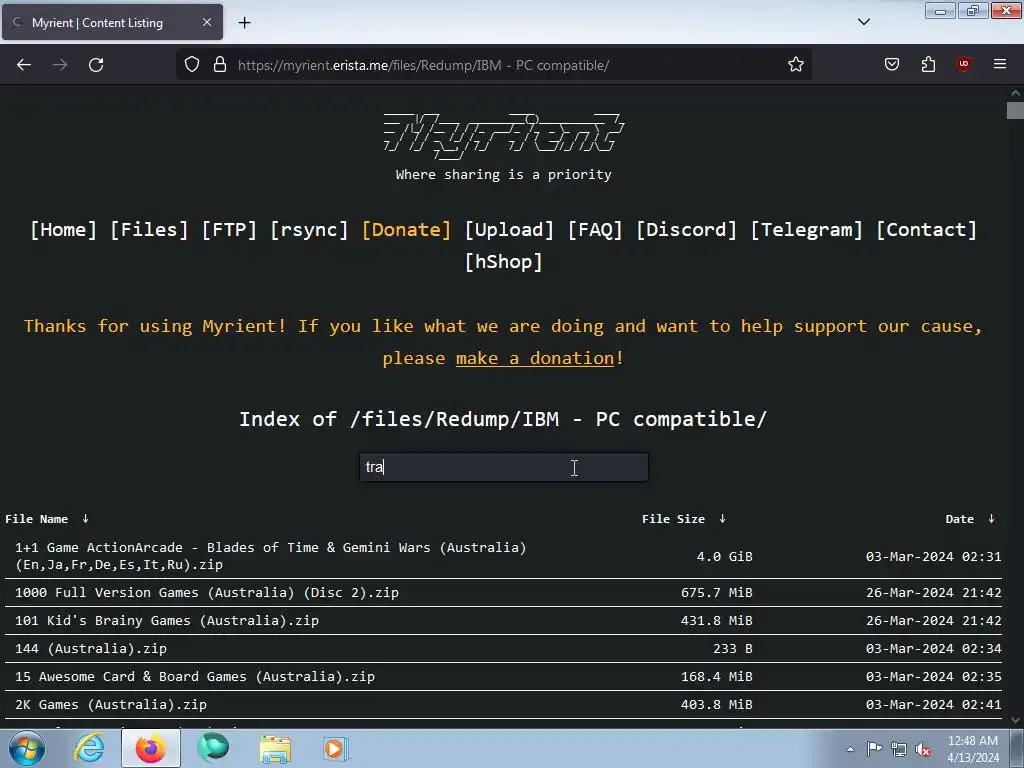
Task: Open the [Upload] navigation link
Action: (x=509, y=230)
